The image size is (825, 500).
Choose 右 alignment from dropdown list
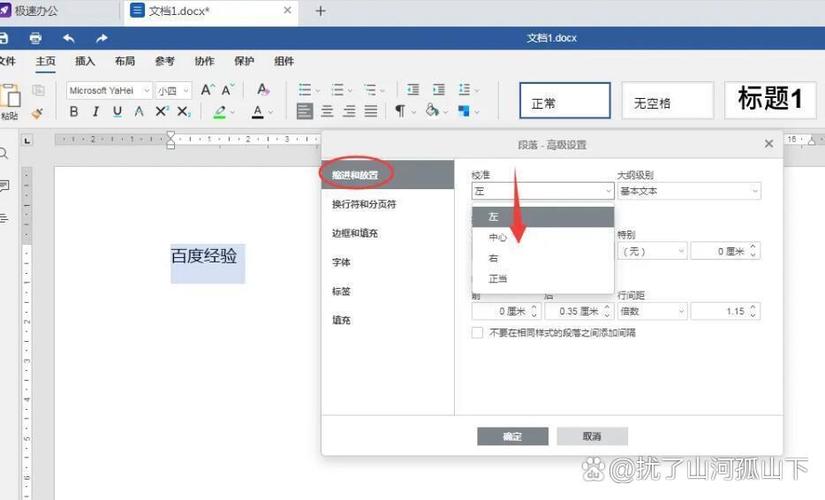tap(543, 258)
